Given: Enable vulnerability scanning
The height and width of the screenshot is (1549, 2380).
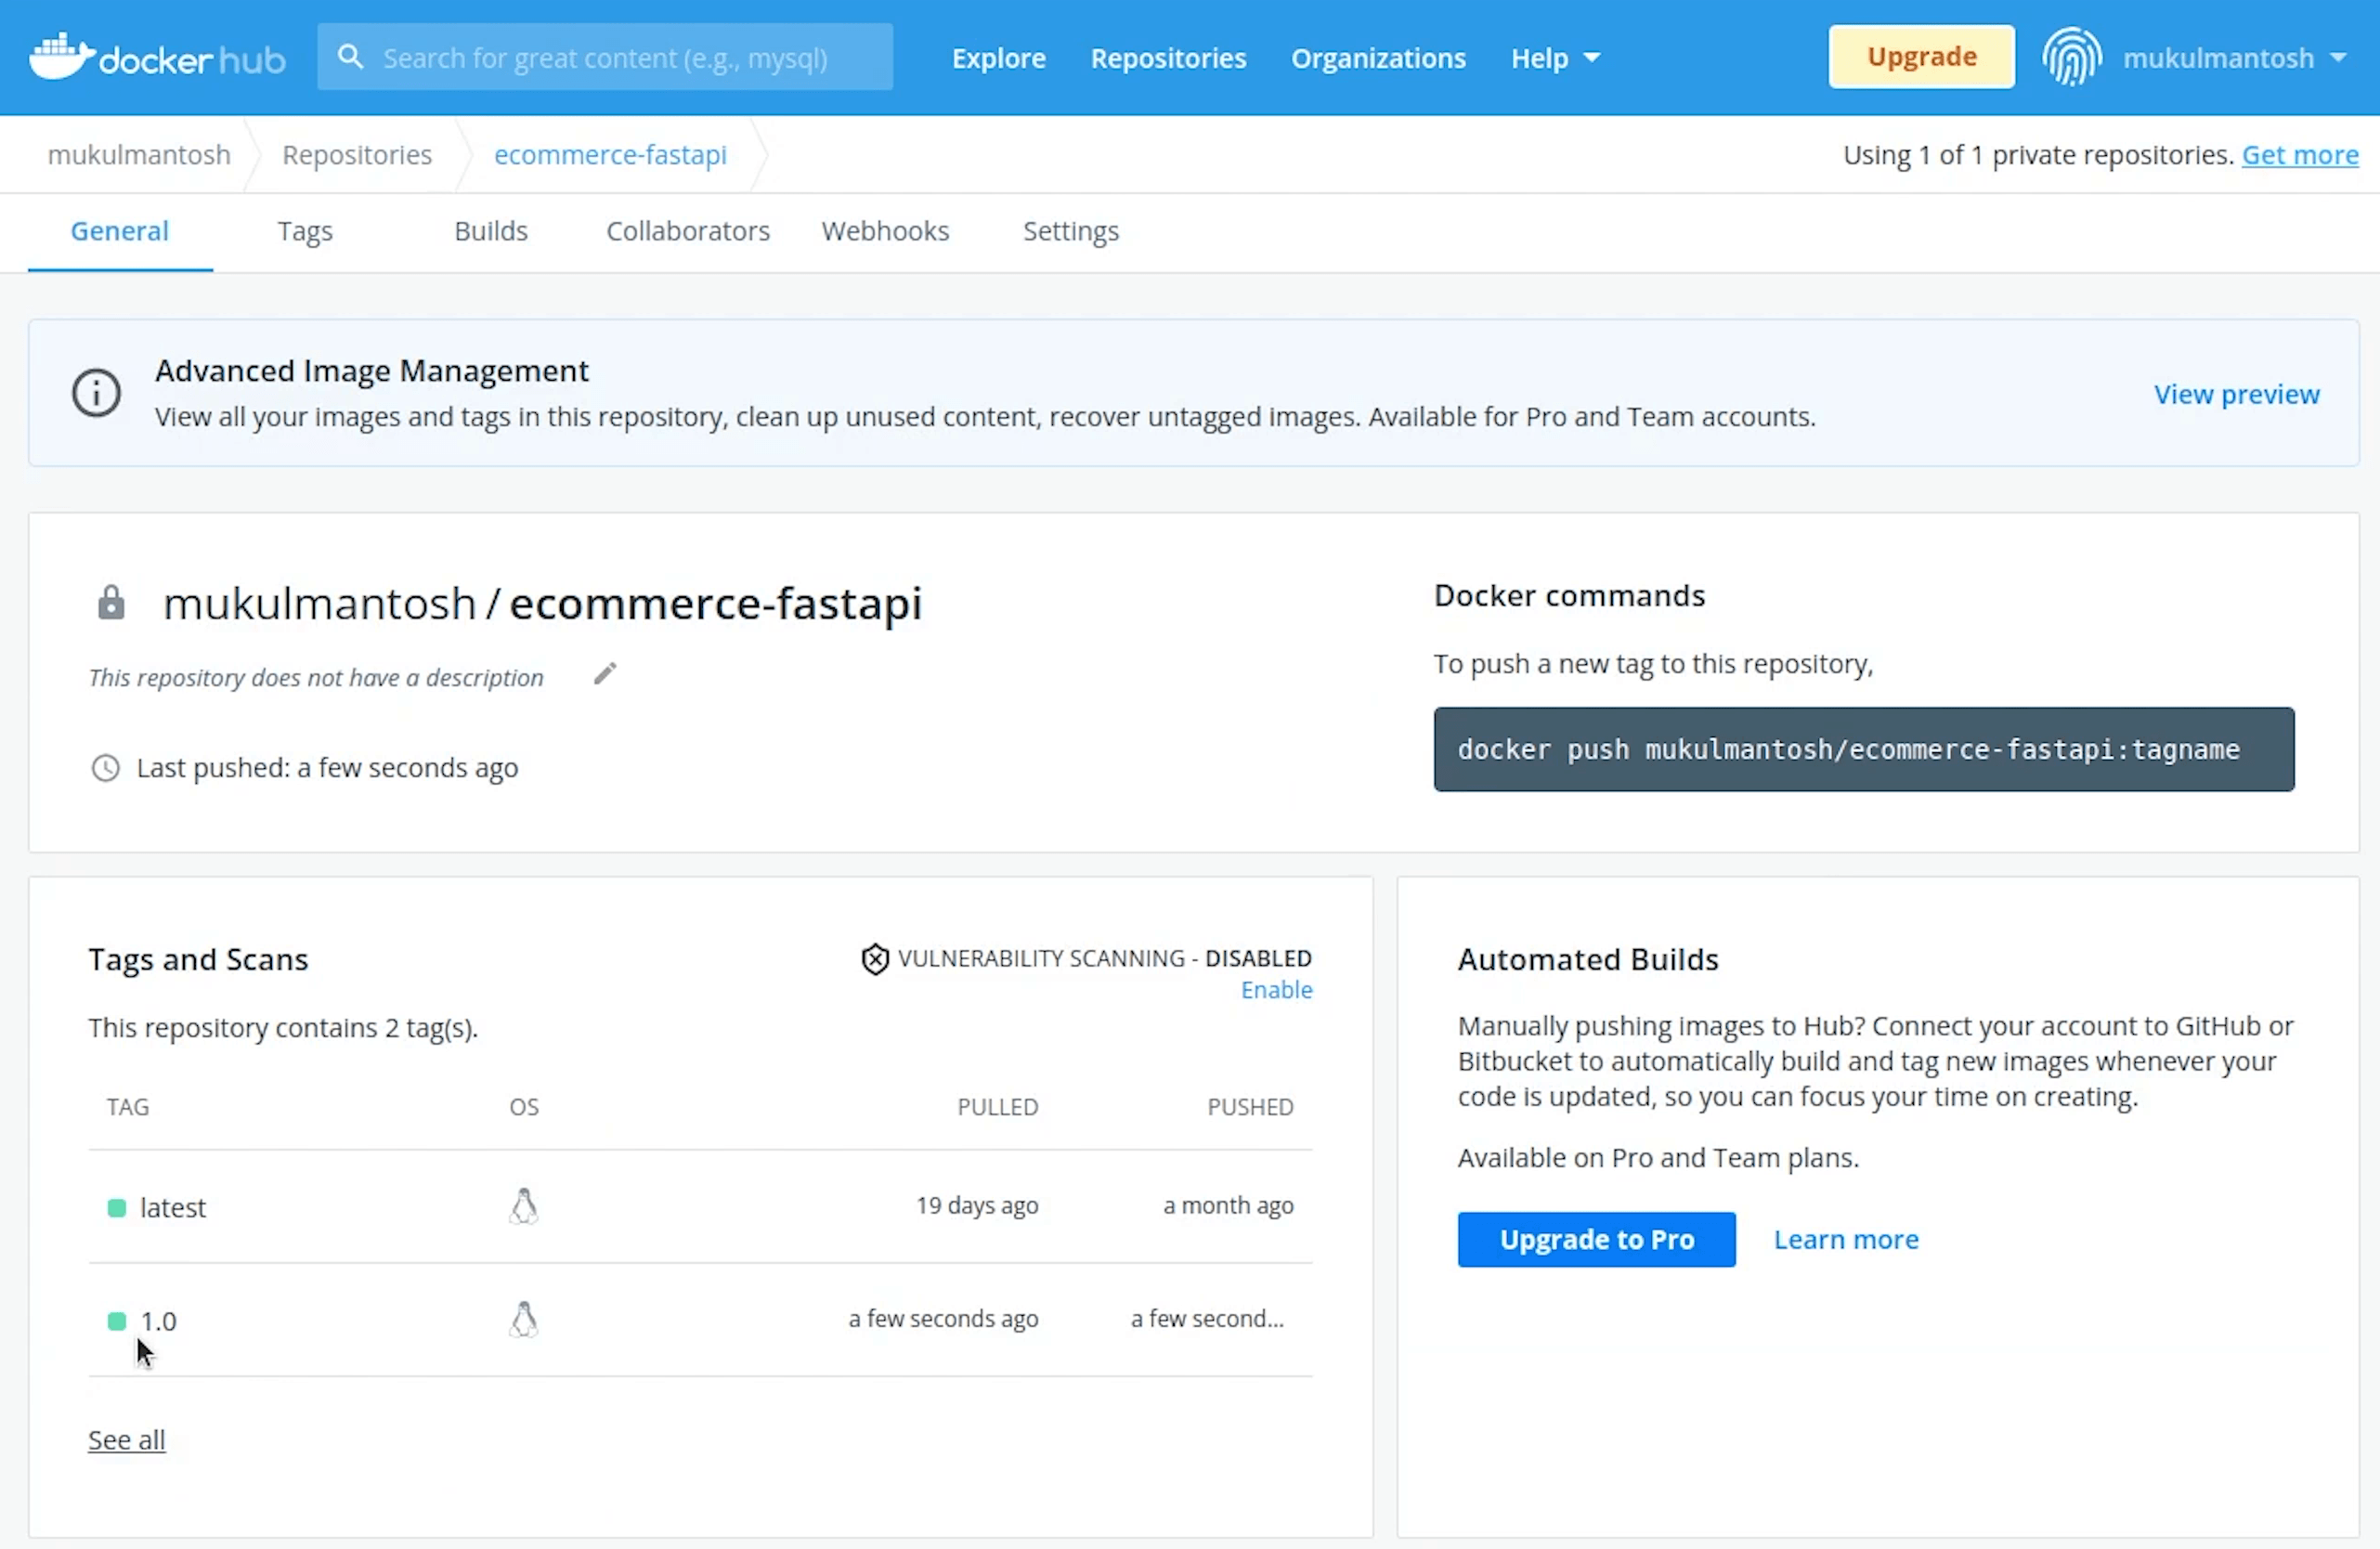Looking at the screenshot, I should coord(1276,990).
